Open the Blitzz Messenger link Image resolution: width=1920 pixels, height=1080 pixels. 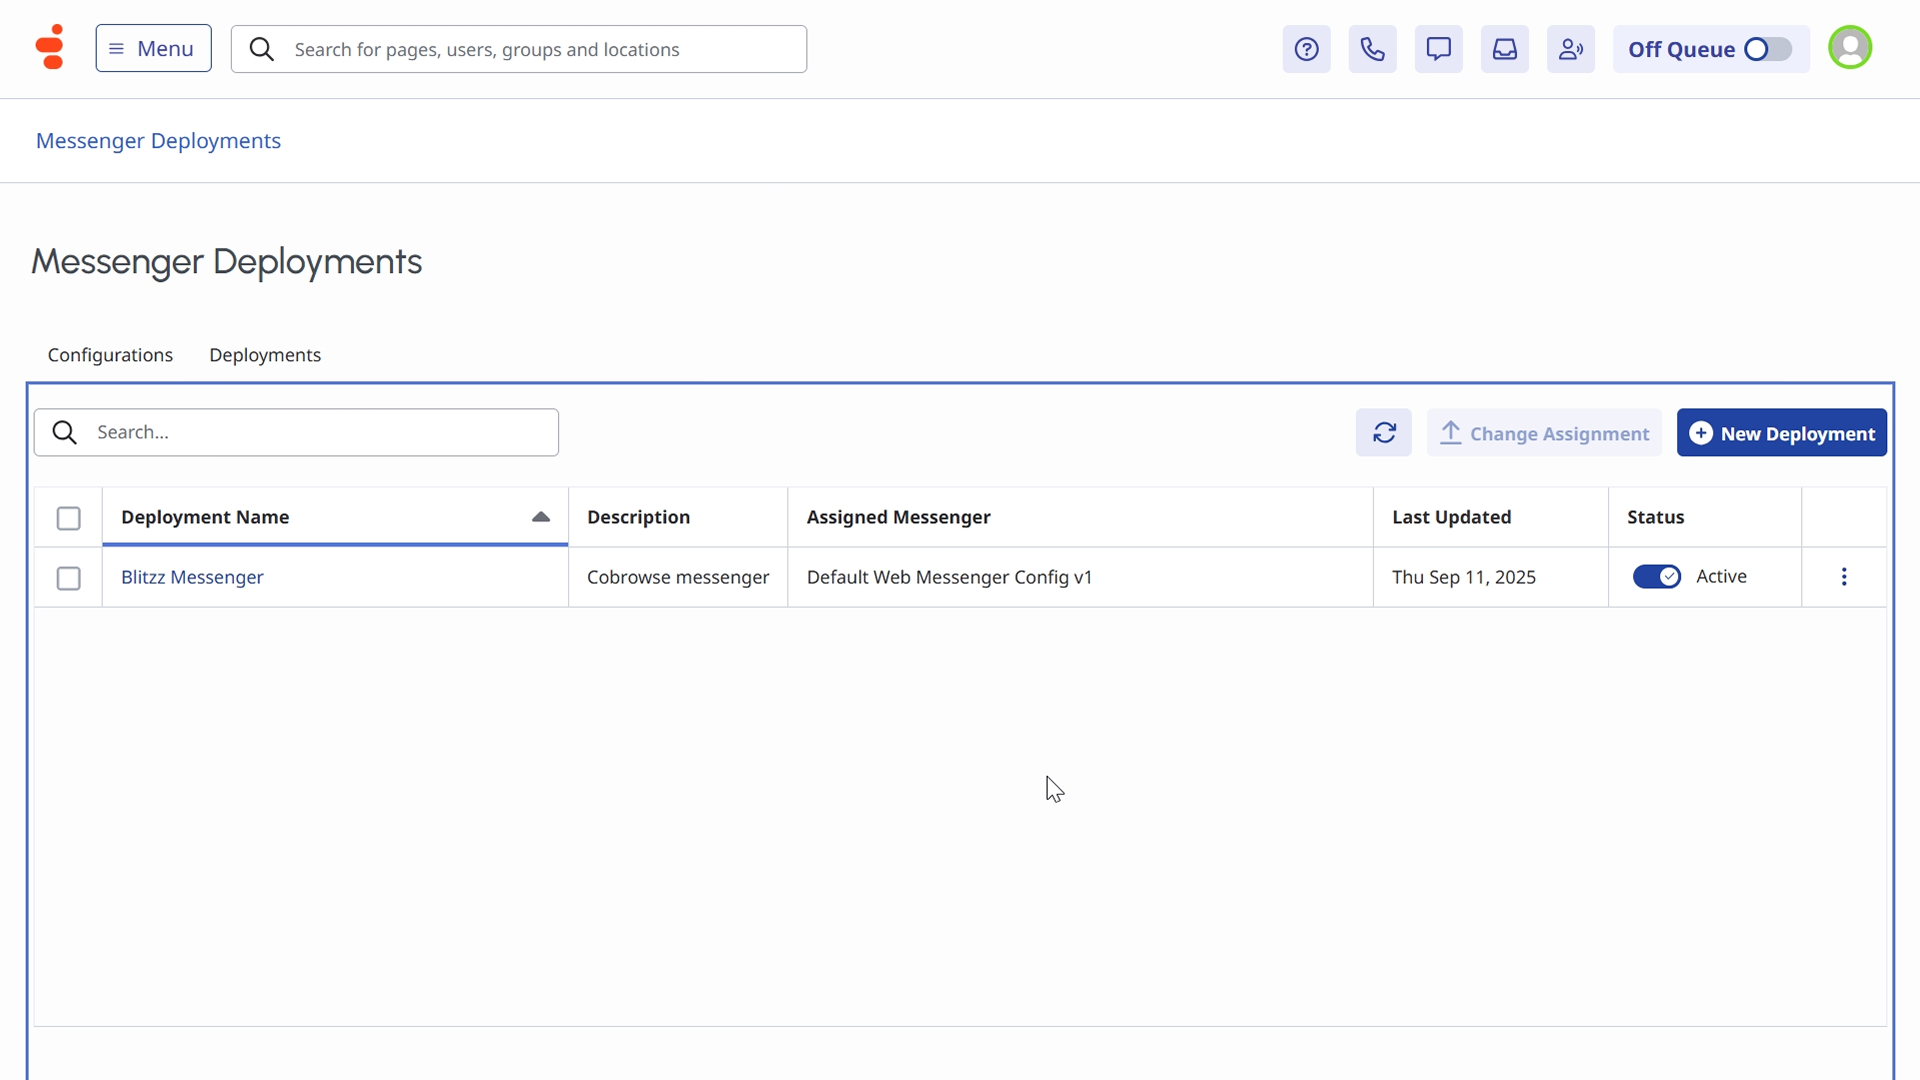pos(192,577)
